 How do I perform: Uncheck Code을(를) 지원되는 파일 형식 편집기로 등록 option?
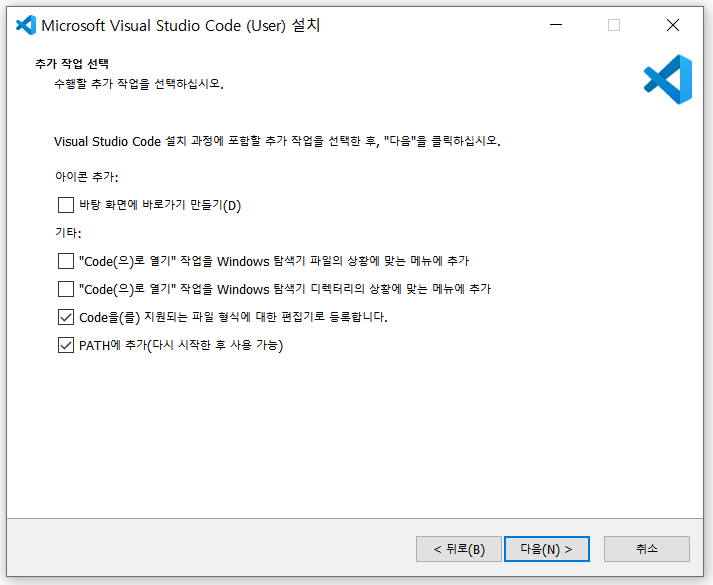click(x=66, y=317)
